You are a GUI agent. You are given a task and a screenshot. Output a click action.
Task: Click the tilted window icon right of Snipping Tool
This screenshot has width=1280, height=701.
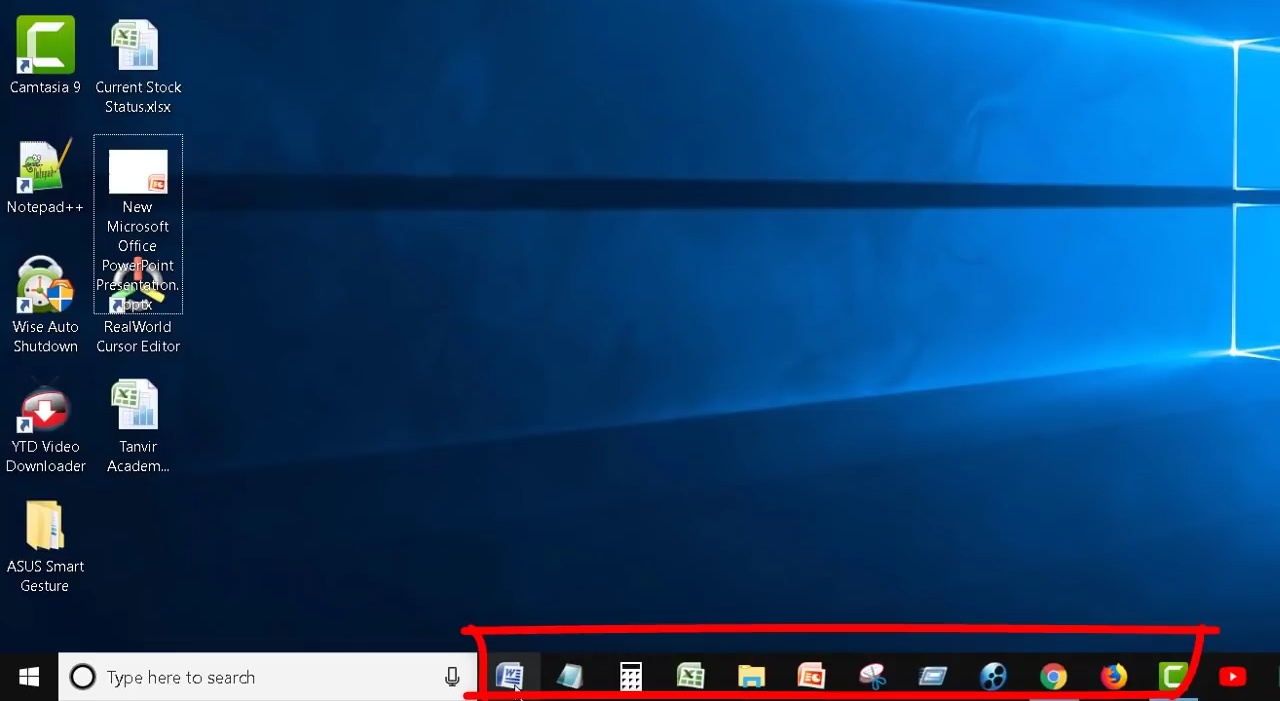pyautogui.click(x=932, y=677)
